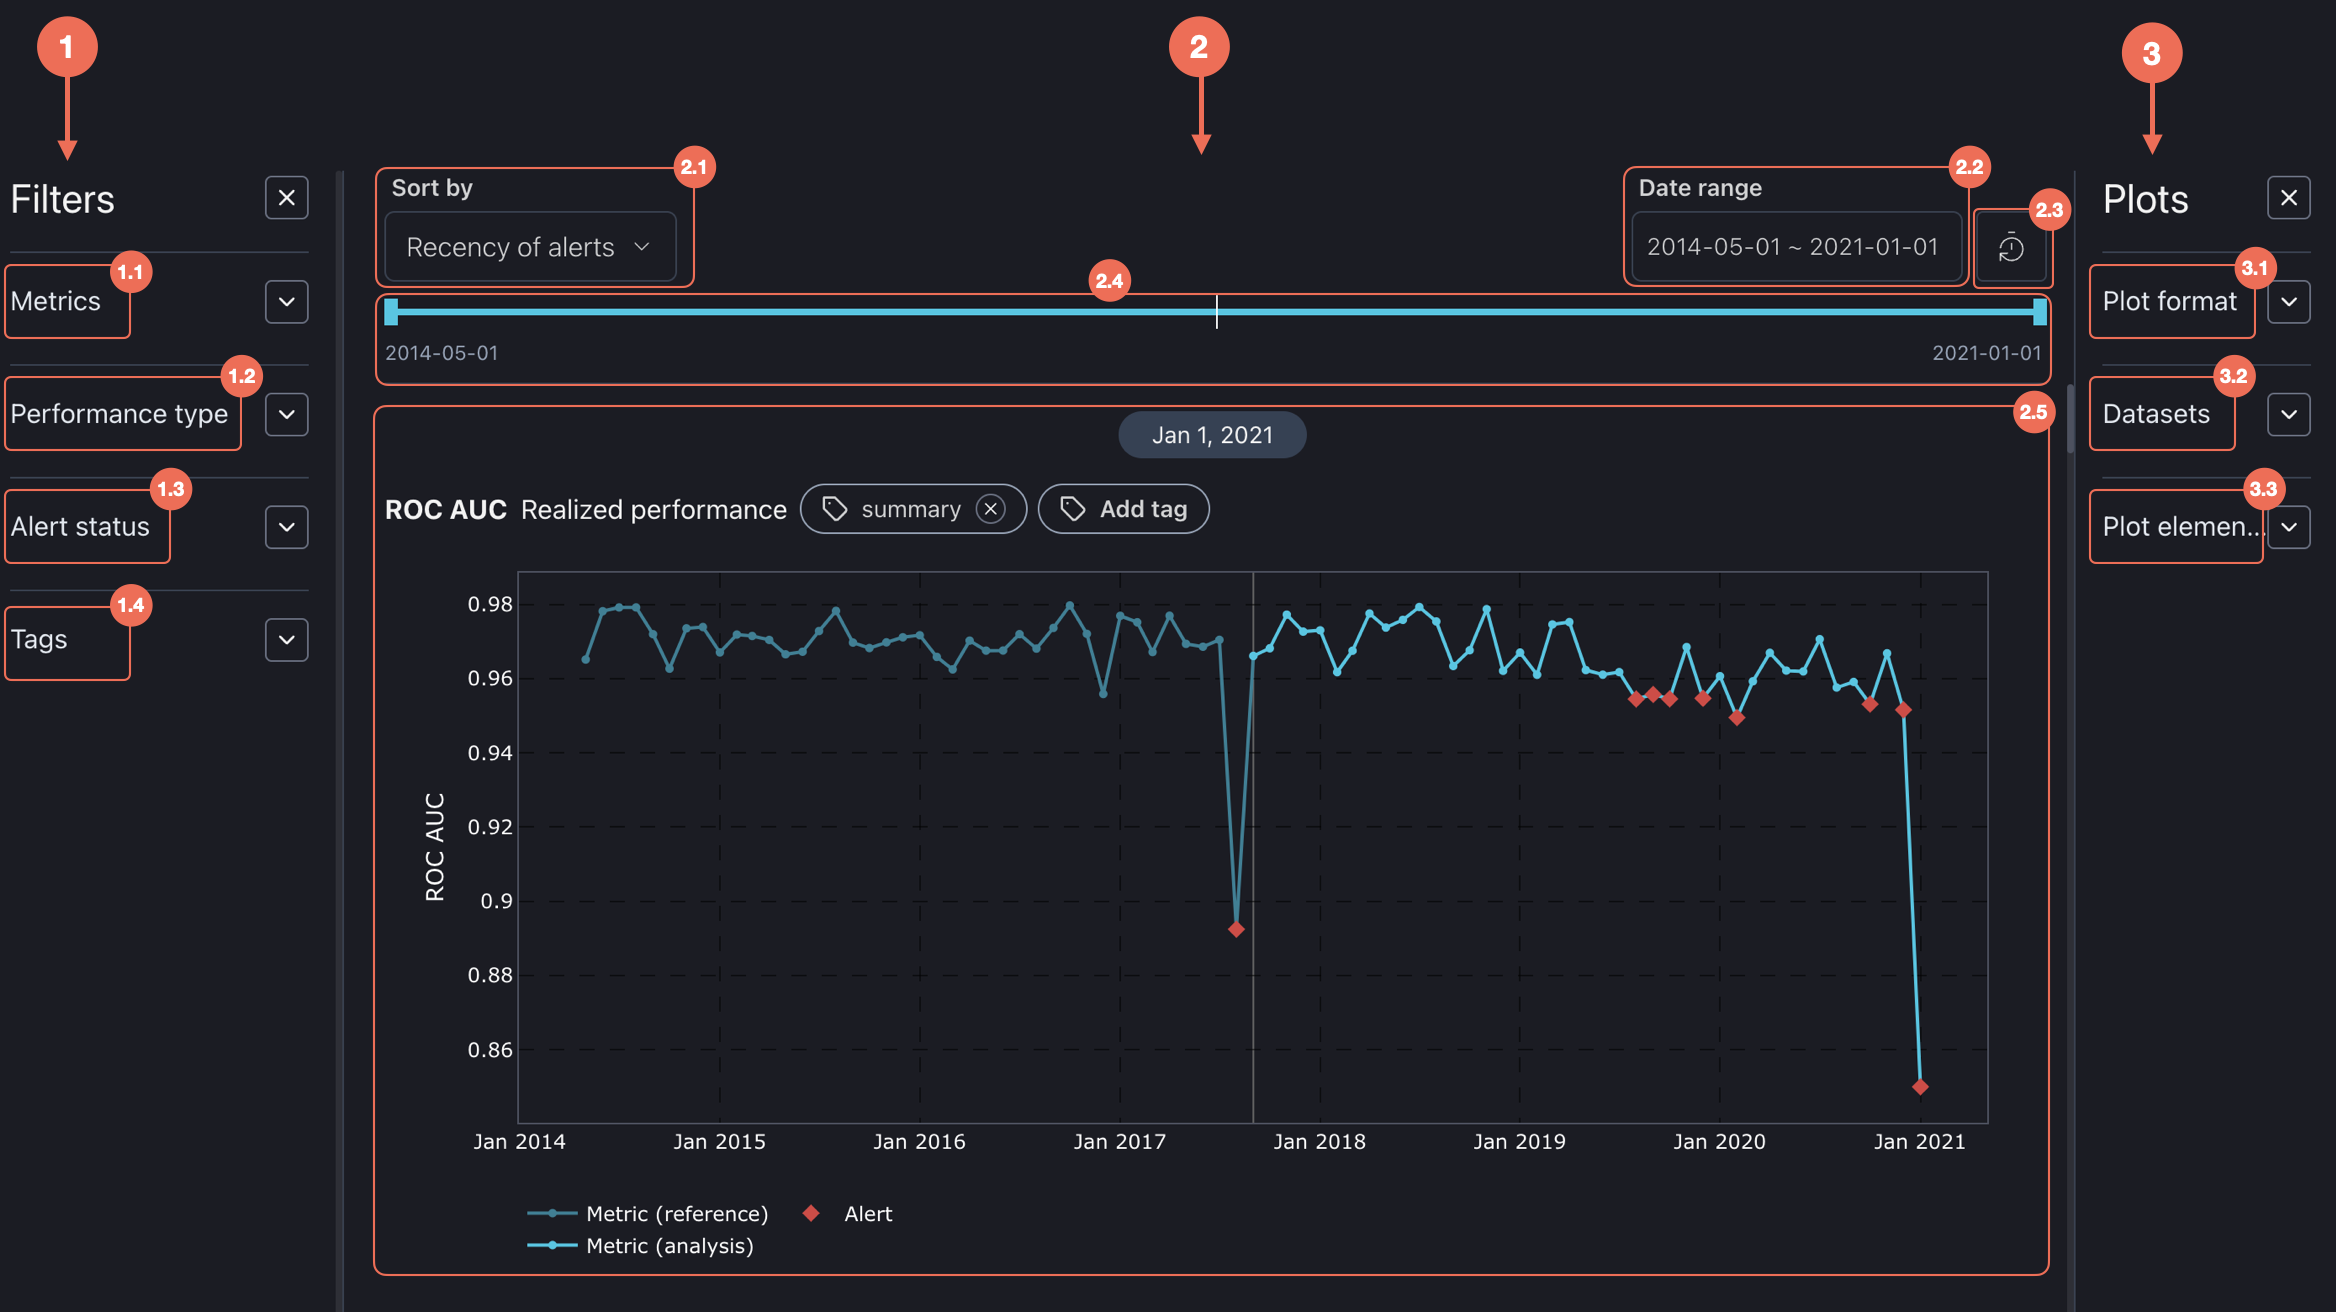Expand the Datasets section chevron
The image size is (2336, 1312).
tap(2288, 414)
